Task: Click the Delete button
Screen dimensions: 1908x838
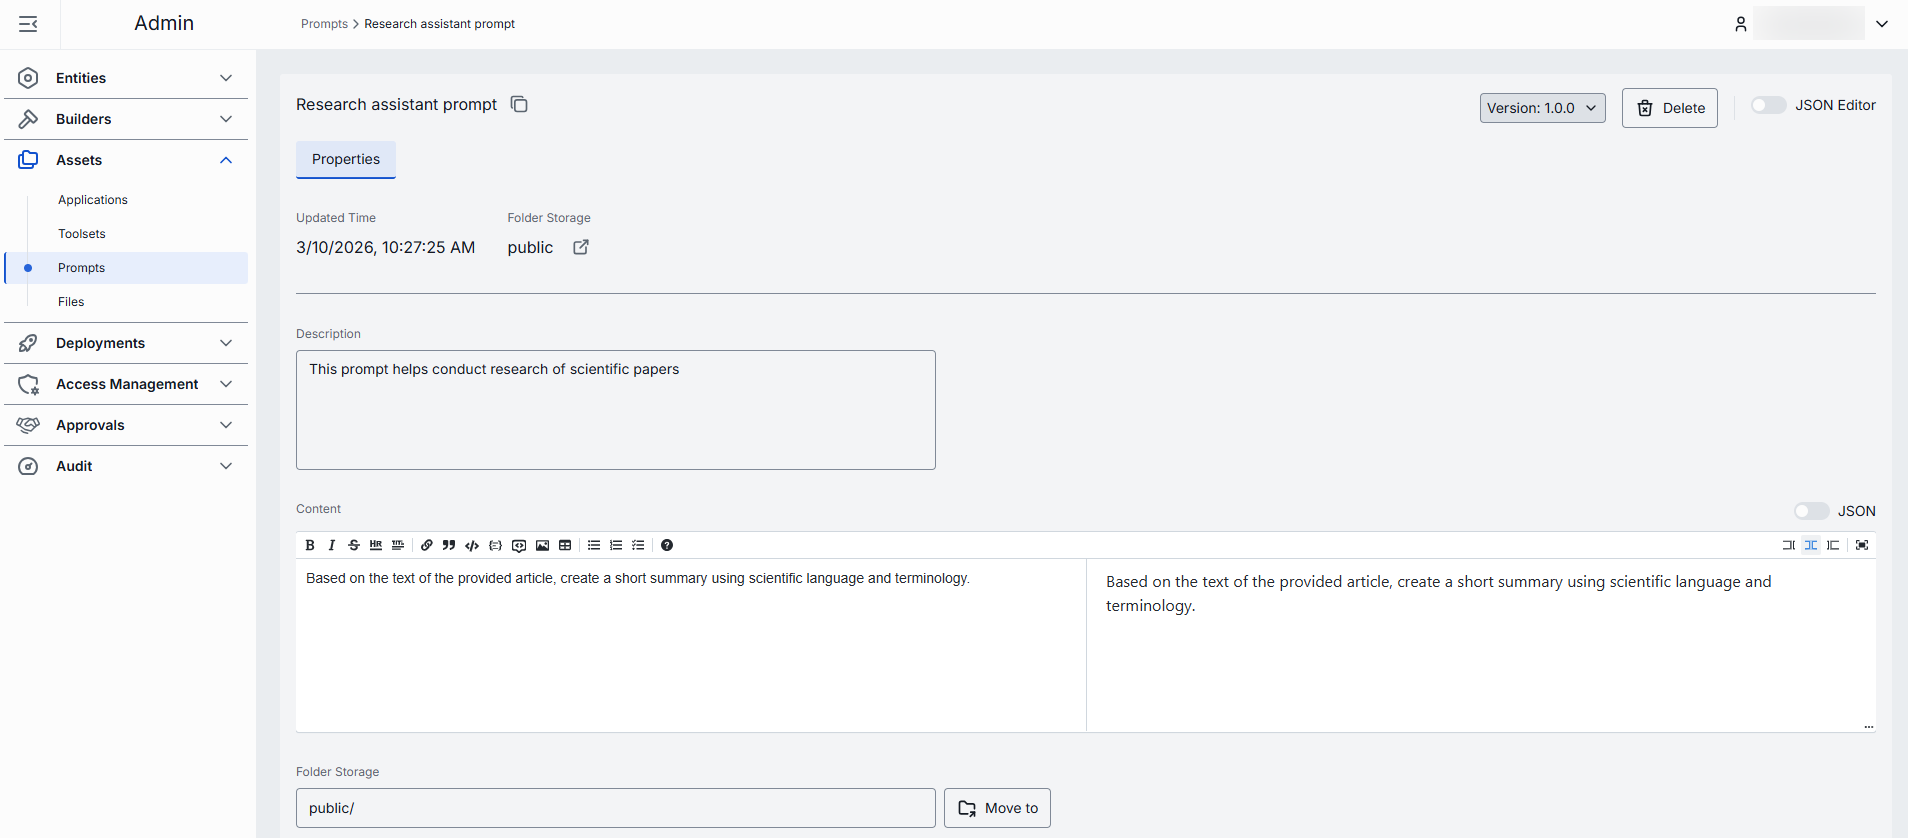Action: (x=1669, y=108)
